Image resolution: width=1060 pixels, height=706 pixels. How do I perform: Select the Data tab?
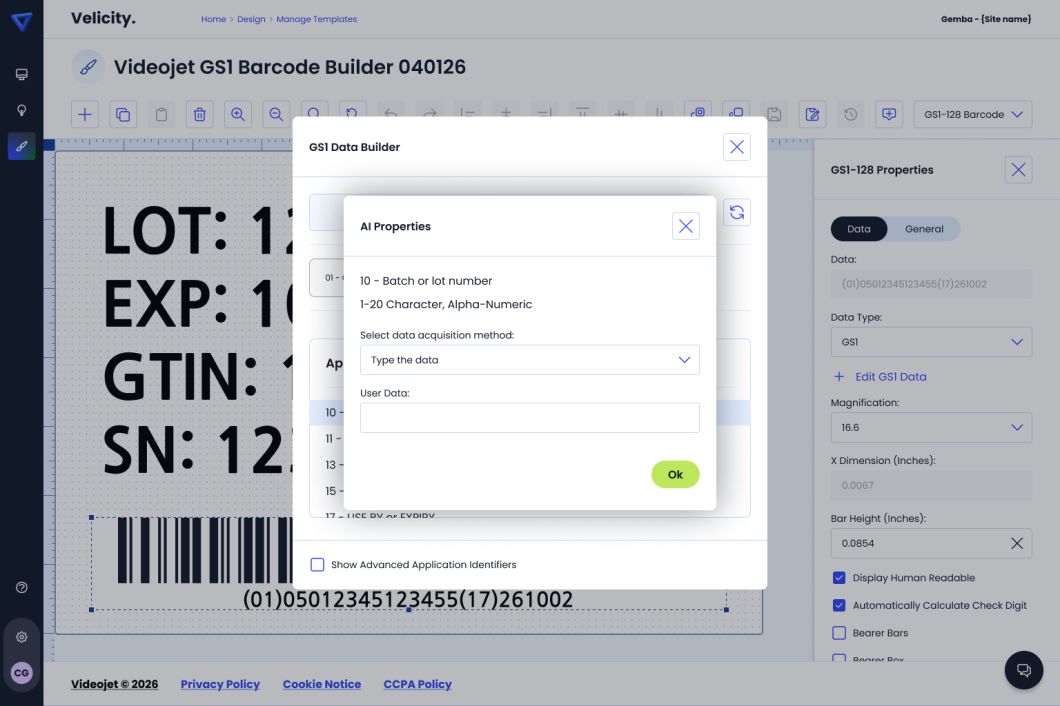(859, 229)
